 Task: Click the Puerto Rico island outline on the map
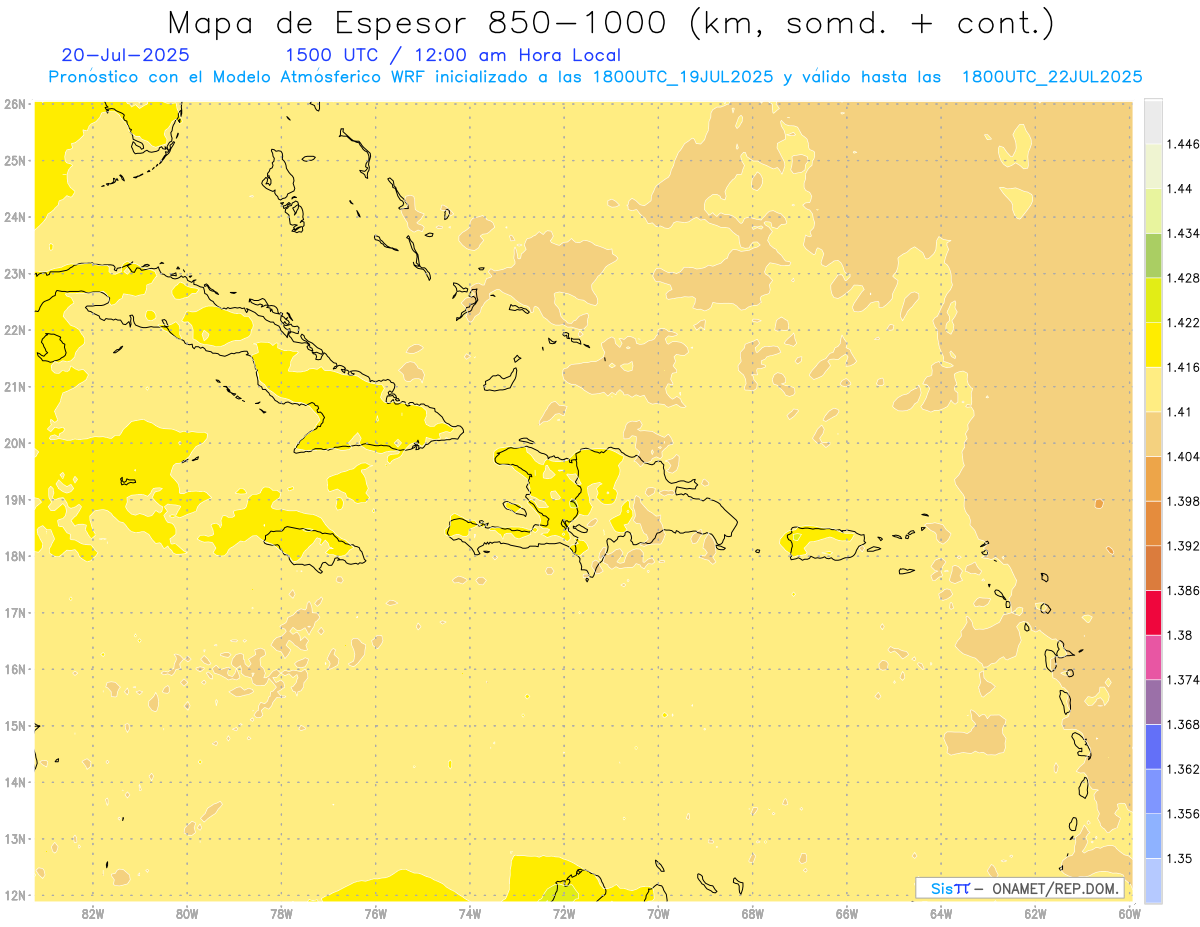pos(825,543)
